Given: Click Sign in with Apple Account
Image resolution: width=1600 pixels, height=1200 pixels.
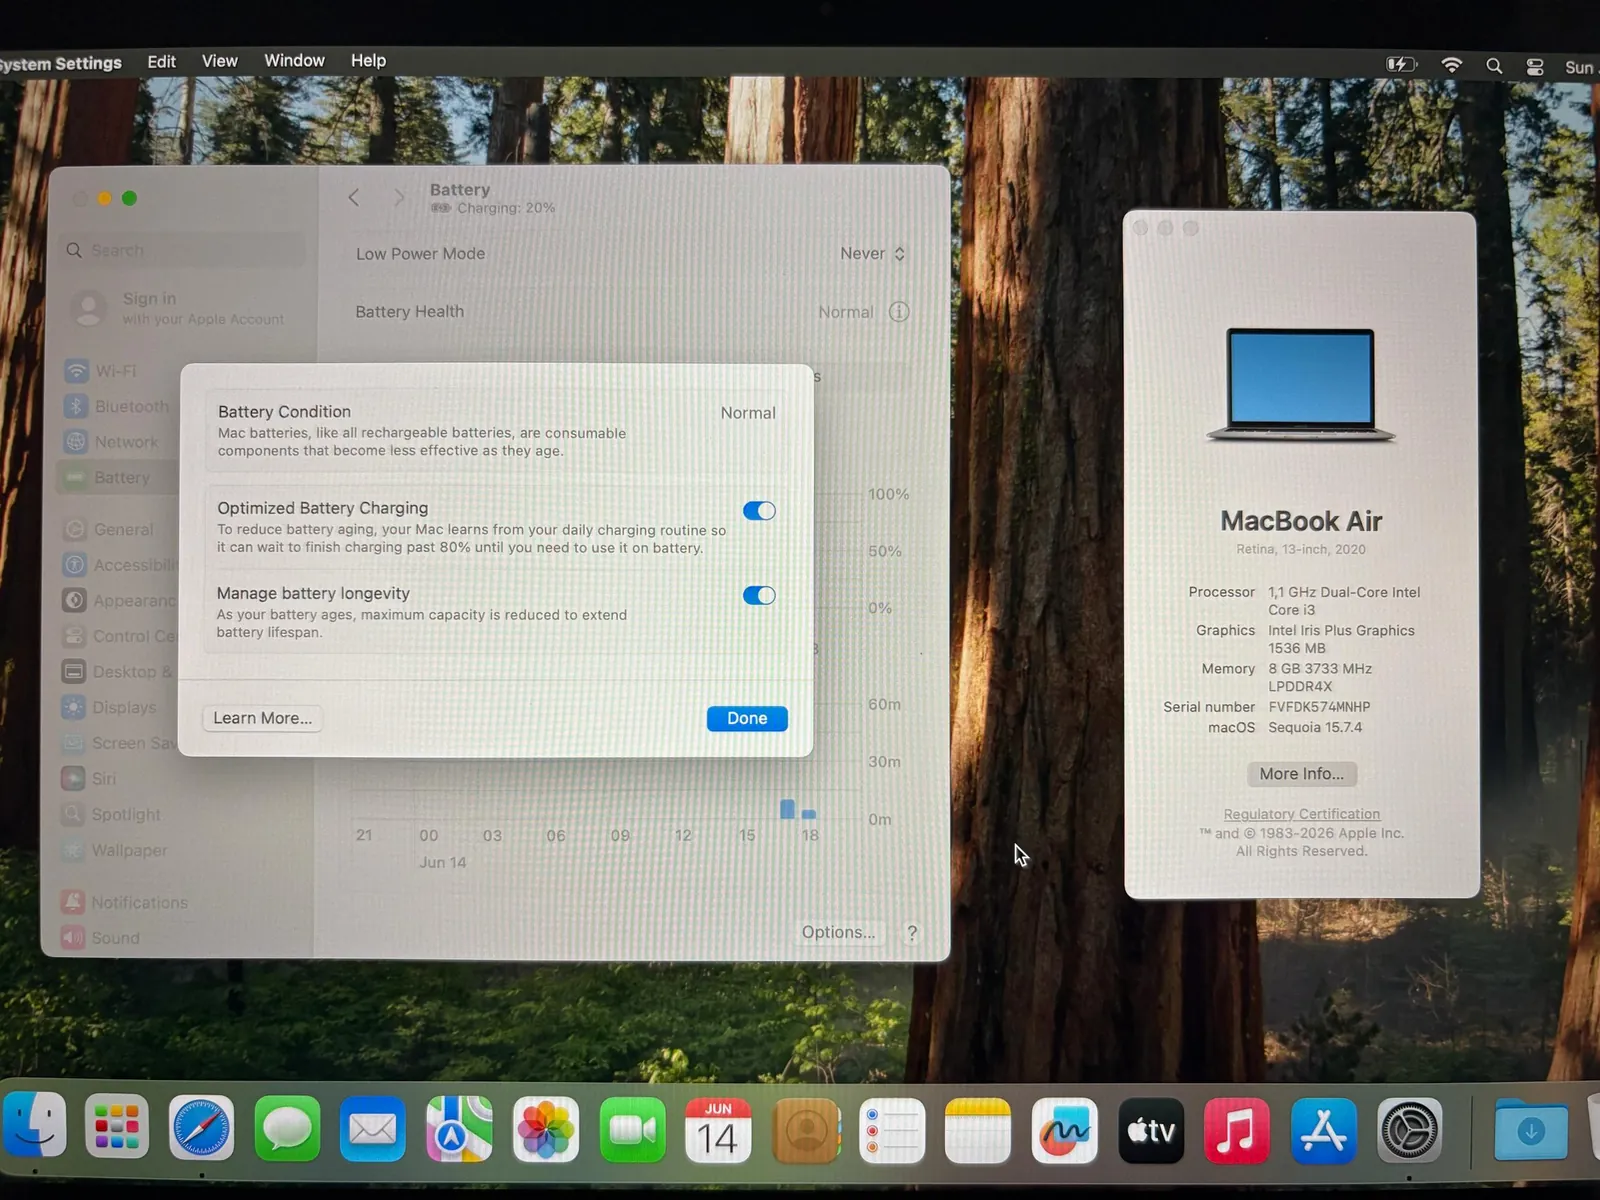Looking at the screenshot, I should pyautogui.click(x=180, y=308).
